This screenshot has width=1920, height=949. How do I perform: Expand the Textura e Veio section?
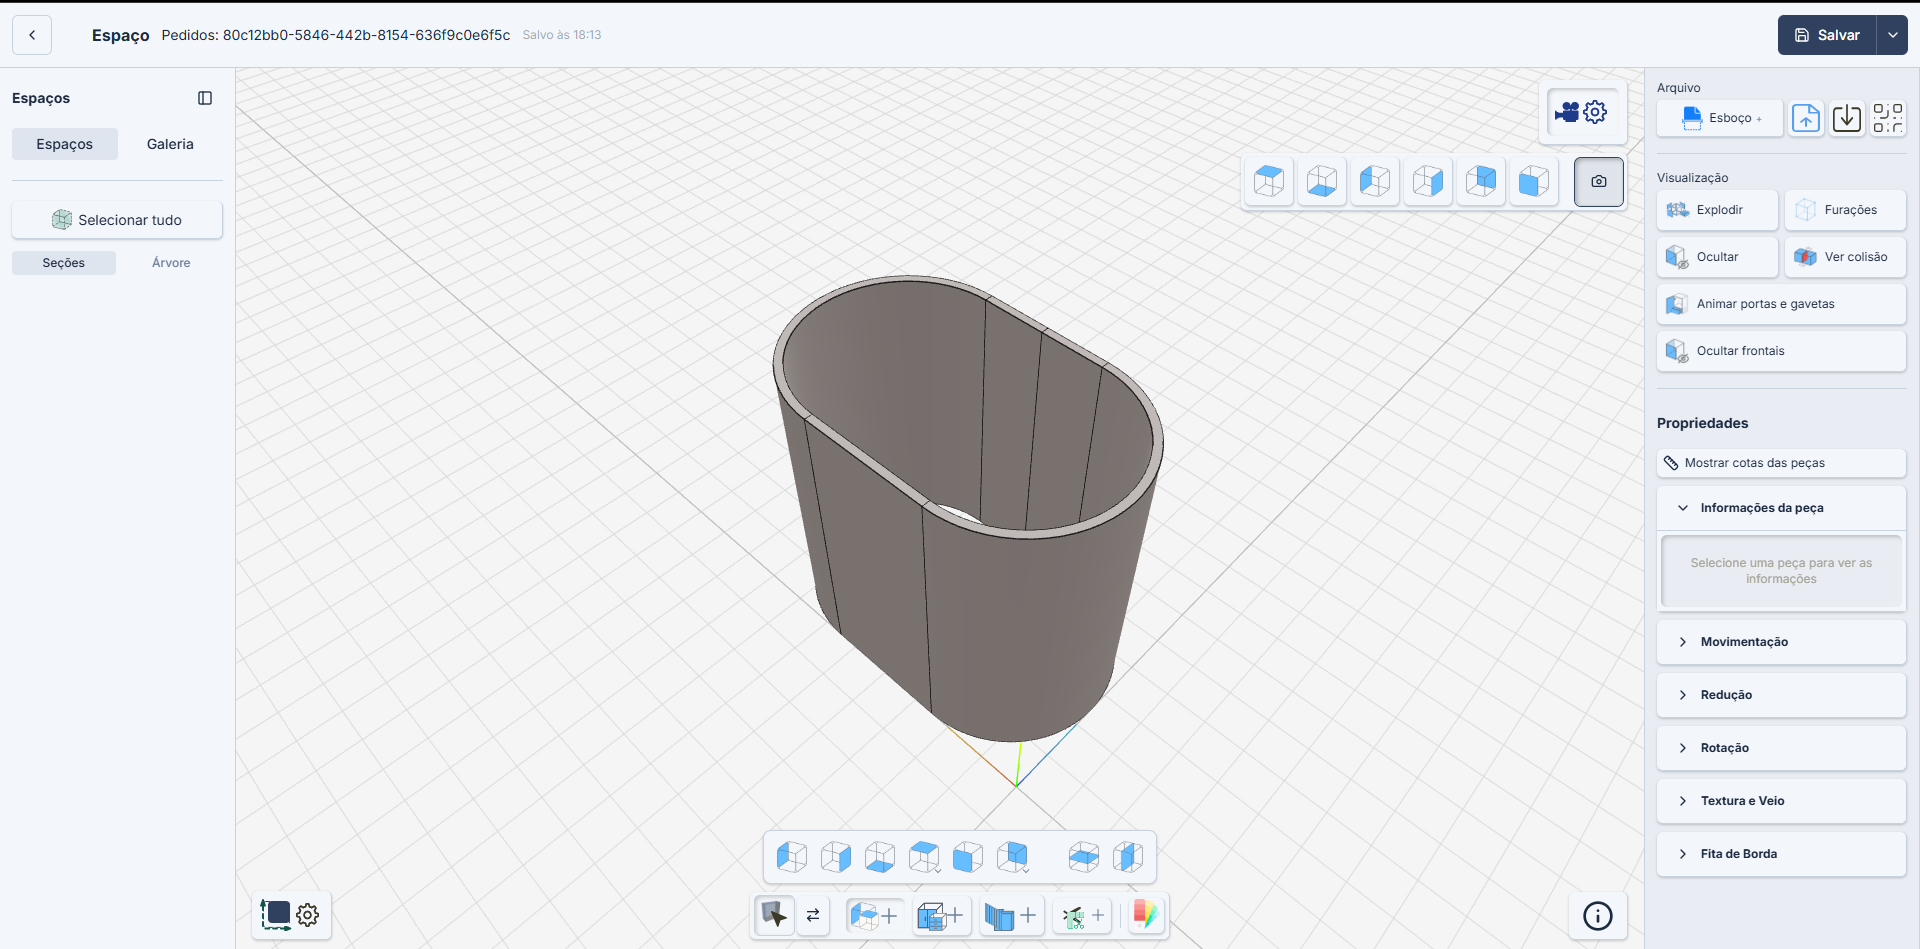[x=1781, y=801]
